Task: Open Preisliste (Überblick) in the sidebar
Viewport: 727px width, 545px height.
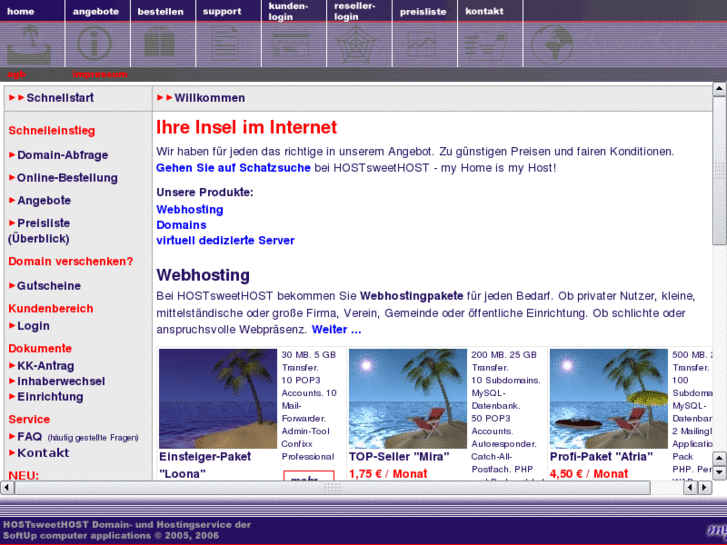Action: pos(39,231)
